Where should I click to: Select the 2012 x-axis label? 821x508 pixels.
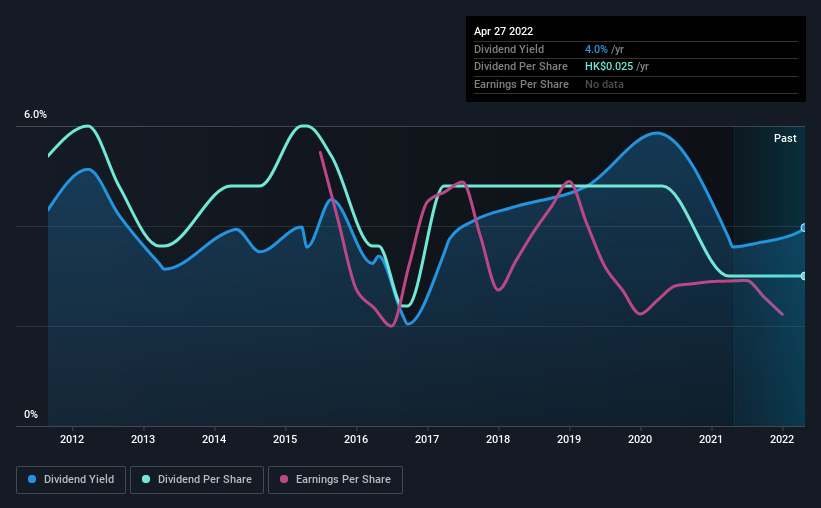tap(72, 439)
